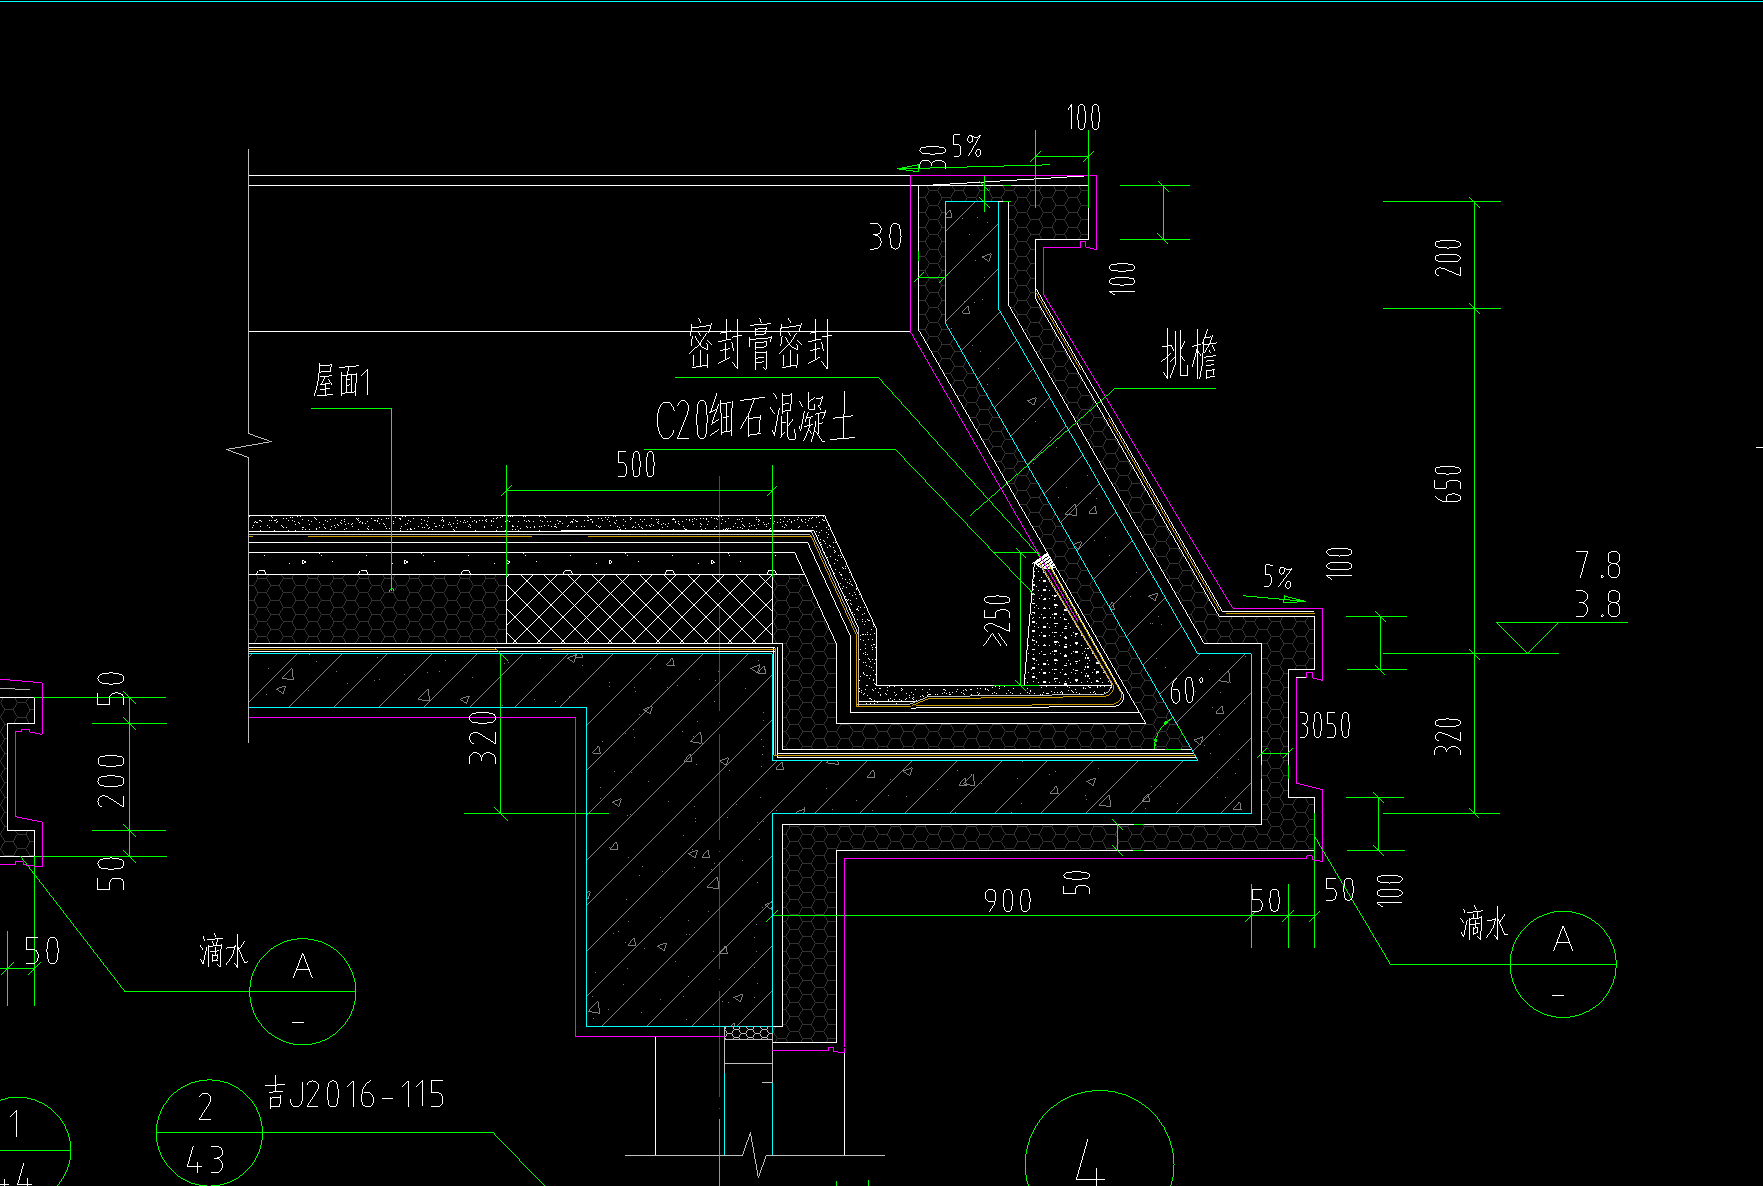Image resolution: width=1763 pixels, height=1186 pixels.
Task: Select the "吉J2016-115" atlas reference text
Action: click(355, 1094)
